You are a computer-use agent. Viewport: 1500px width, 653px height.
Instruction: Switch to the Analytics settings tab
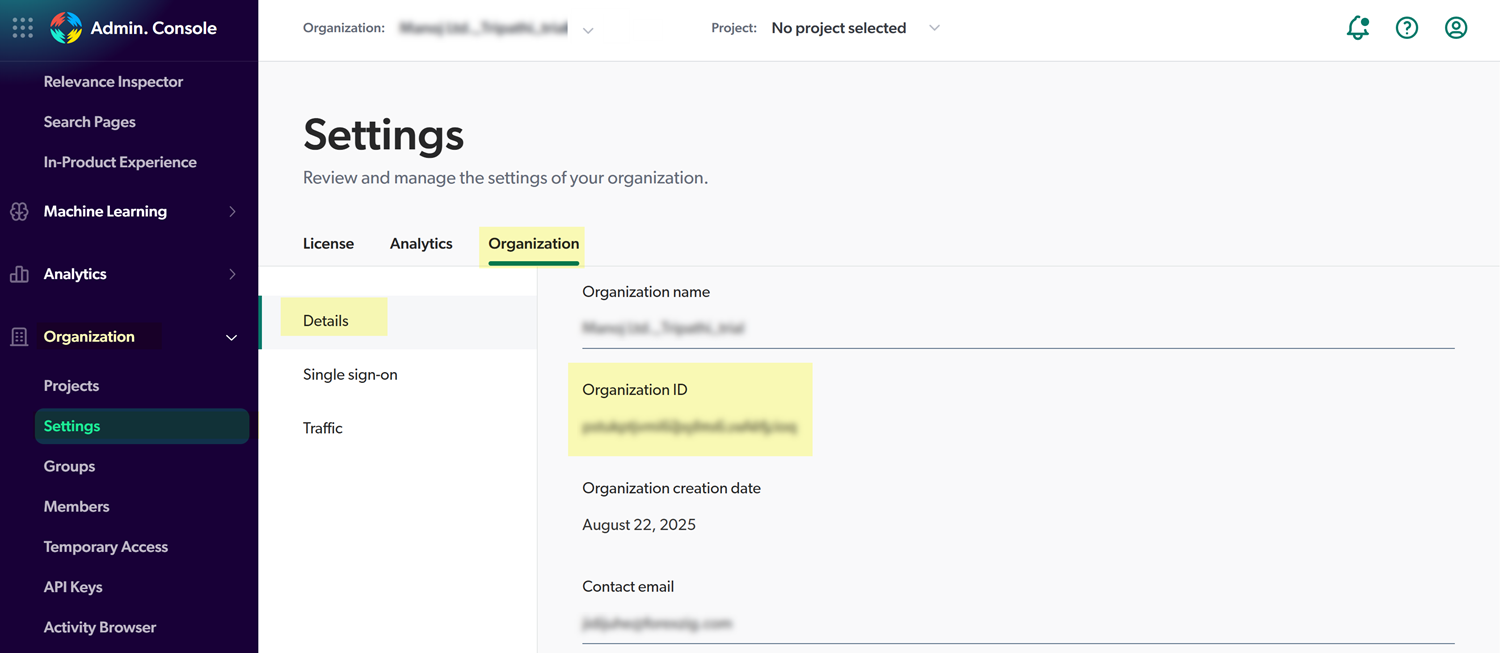(x=421, y=244)
